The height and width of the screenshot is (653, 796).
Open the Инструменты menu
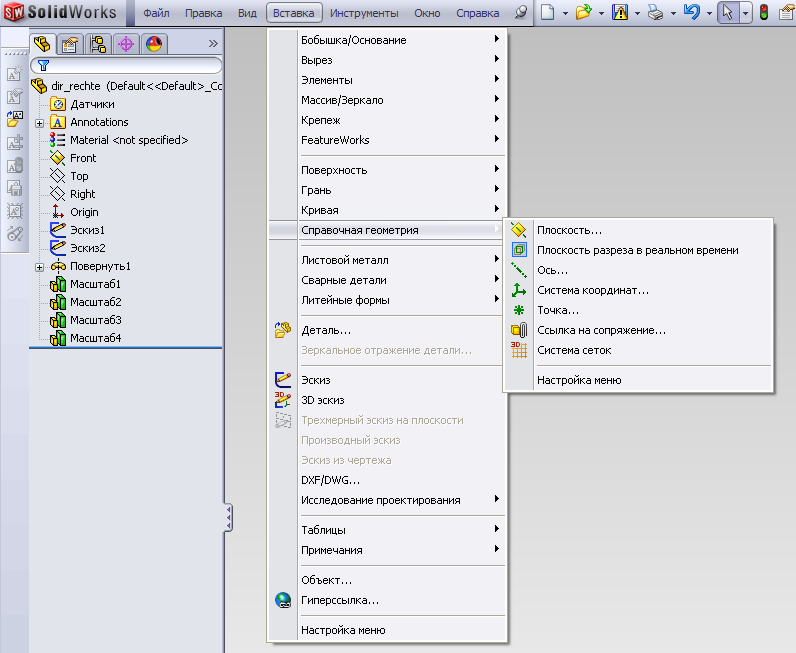[364, 13]
